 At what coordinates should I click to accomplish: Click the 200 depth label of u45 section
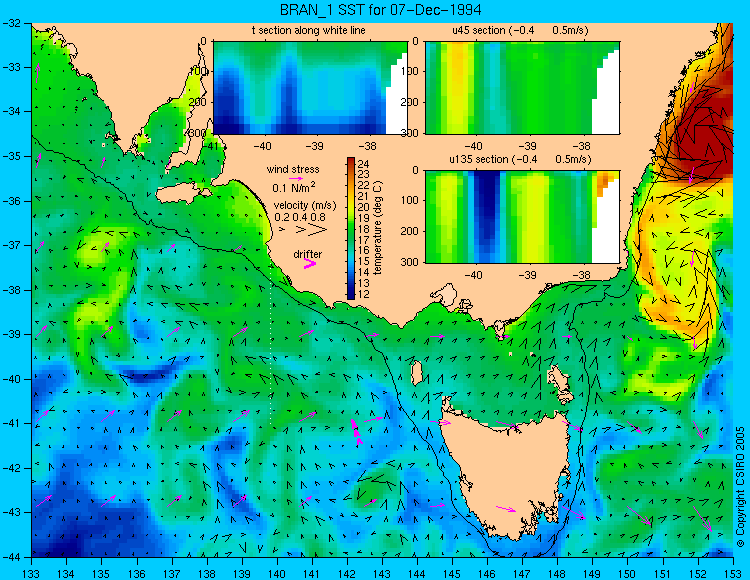(411, 102)
